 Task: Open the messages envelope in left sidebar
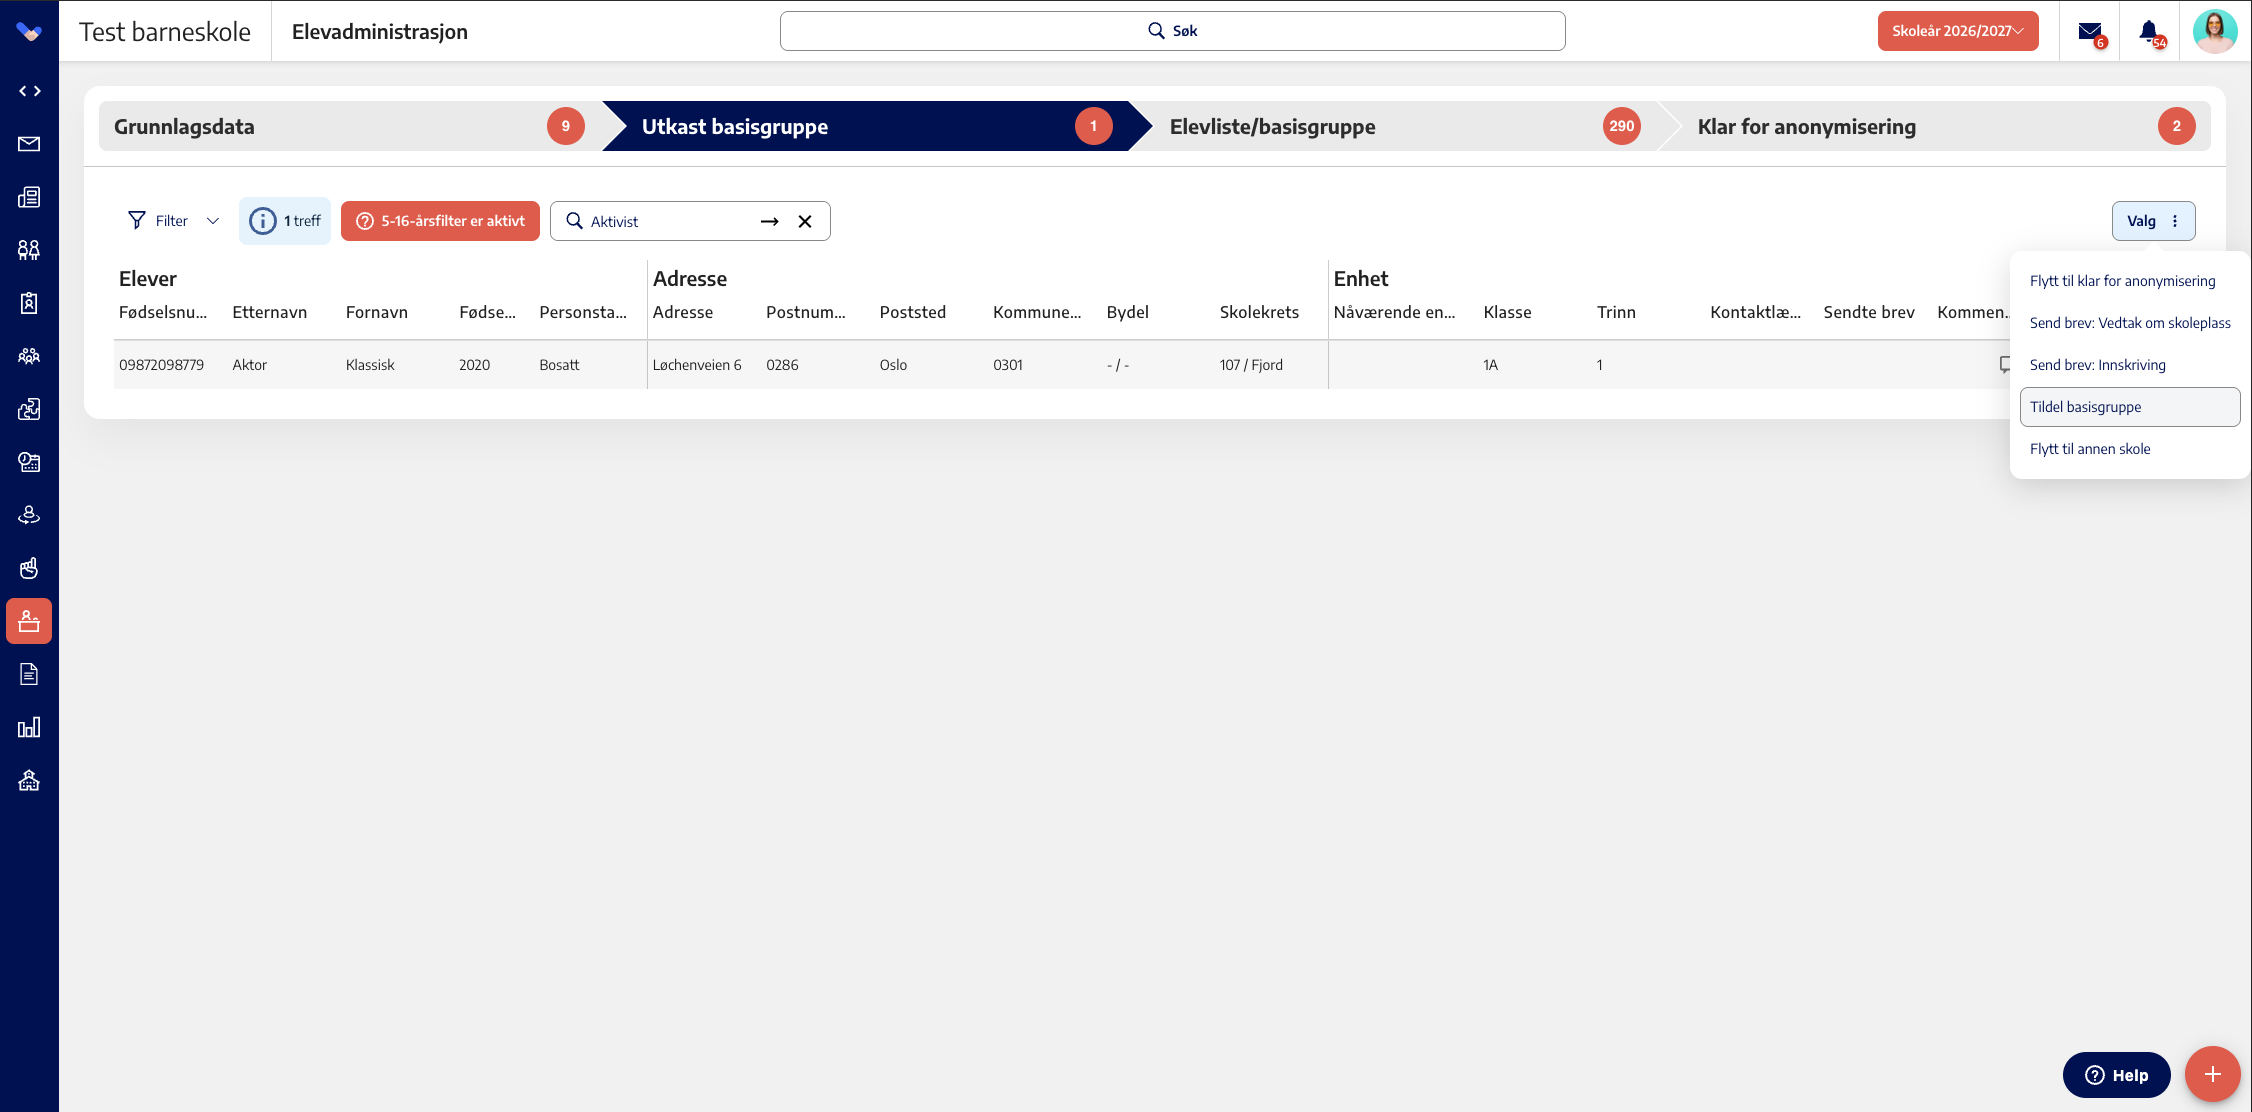coord(29,144)
